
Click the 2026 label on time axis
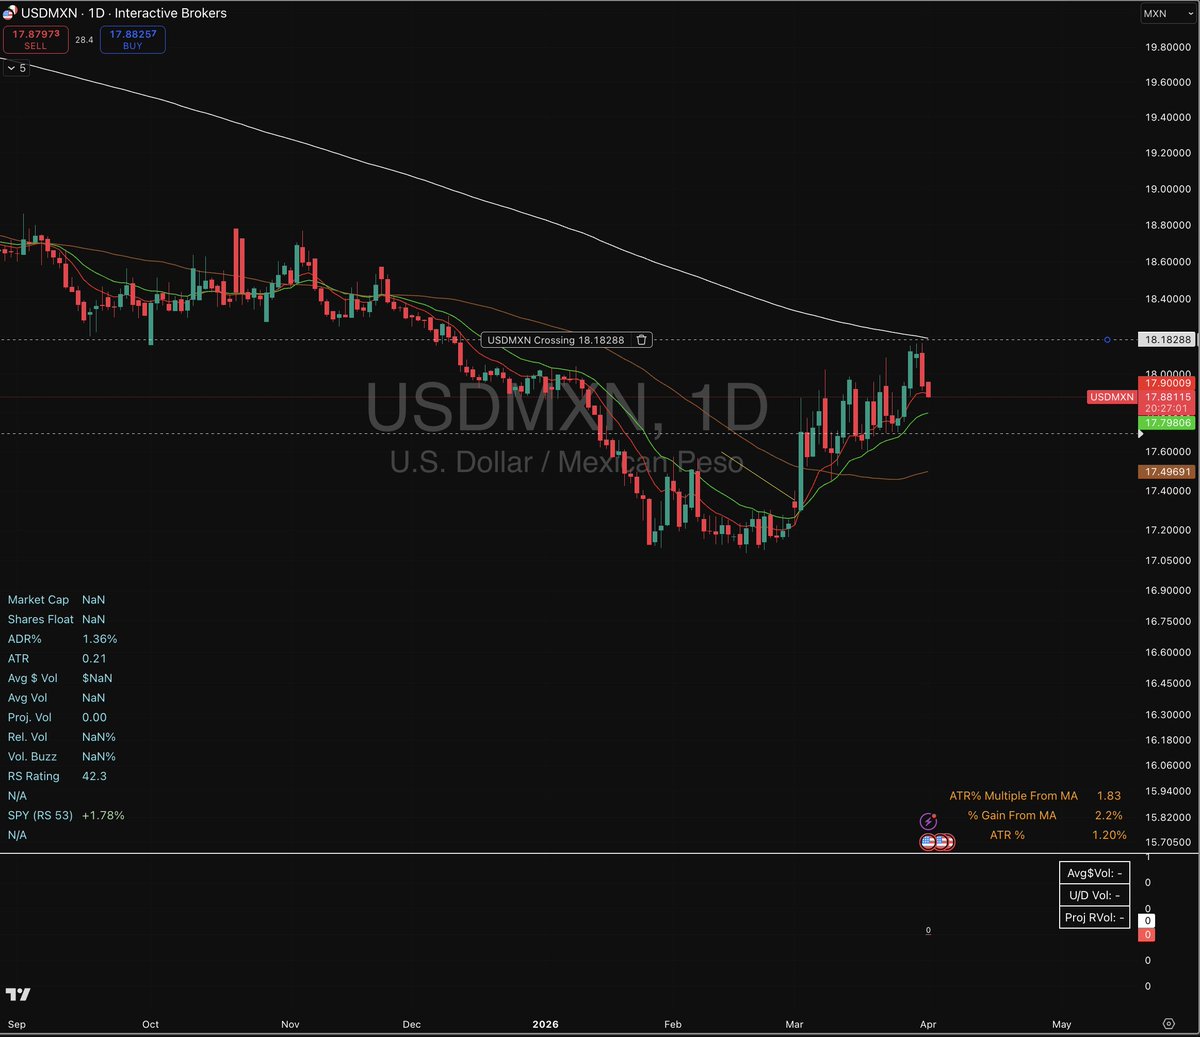[x=545, y=1024]
